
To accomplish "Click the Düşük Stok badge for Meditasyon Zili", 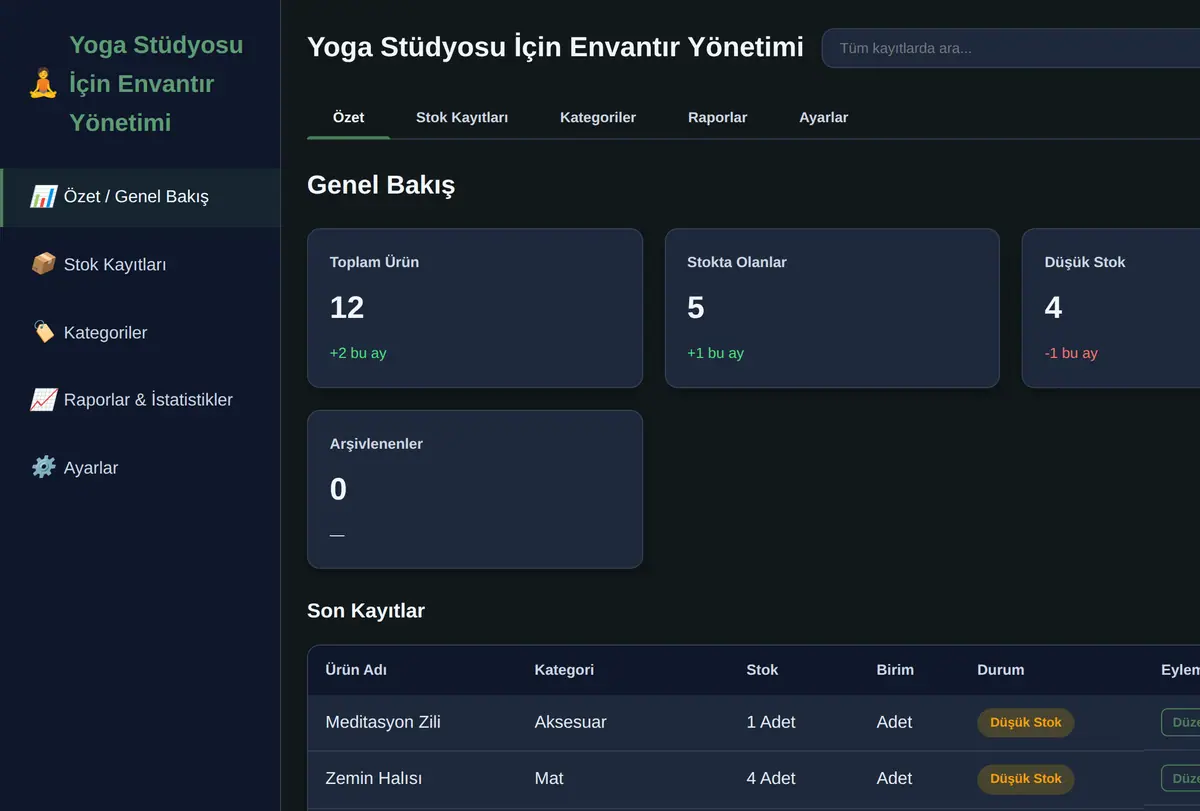I will pyautogui.click(x=1025, y=722).
